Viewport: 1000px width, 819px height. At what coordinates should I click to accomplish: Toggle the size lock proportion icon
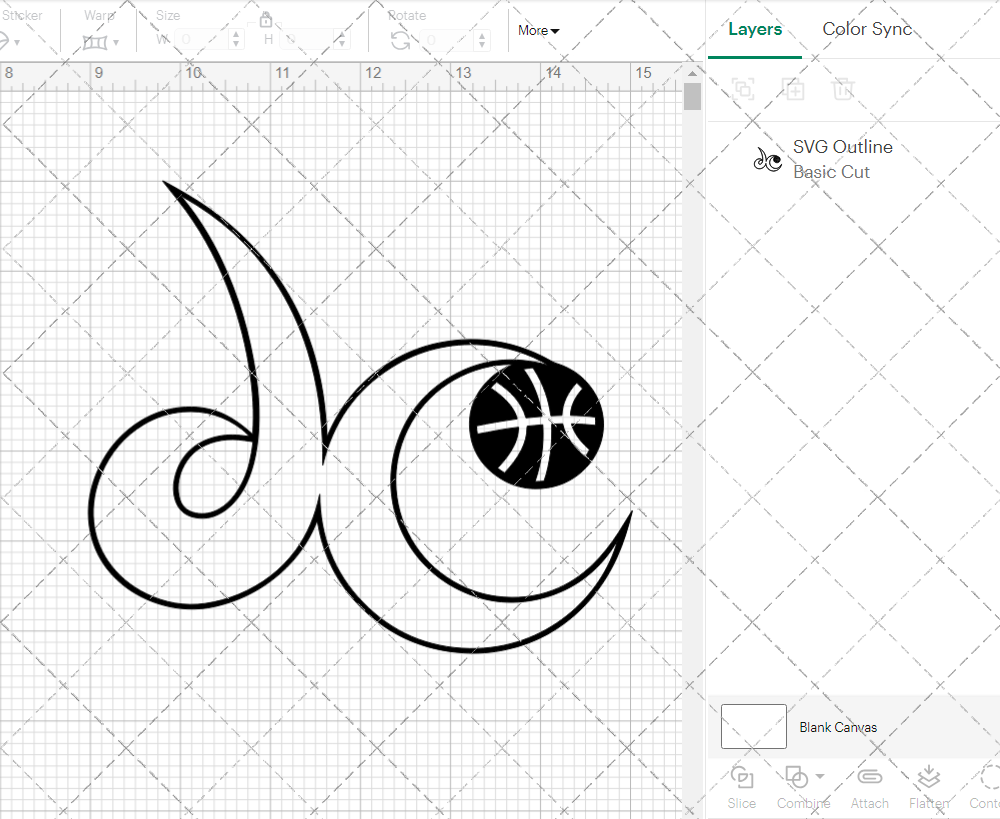click(x=266, y=19)
